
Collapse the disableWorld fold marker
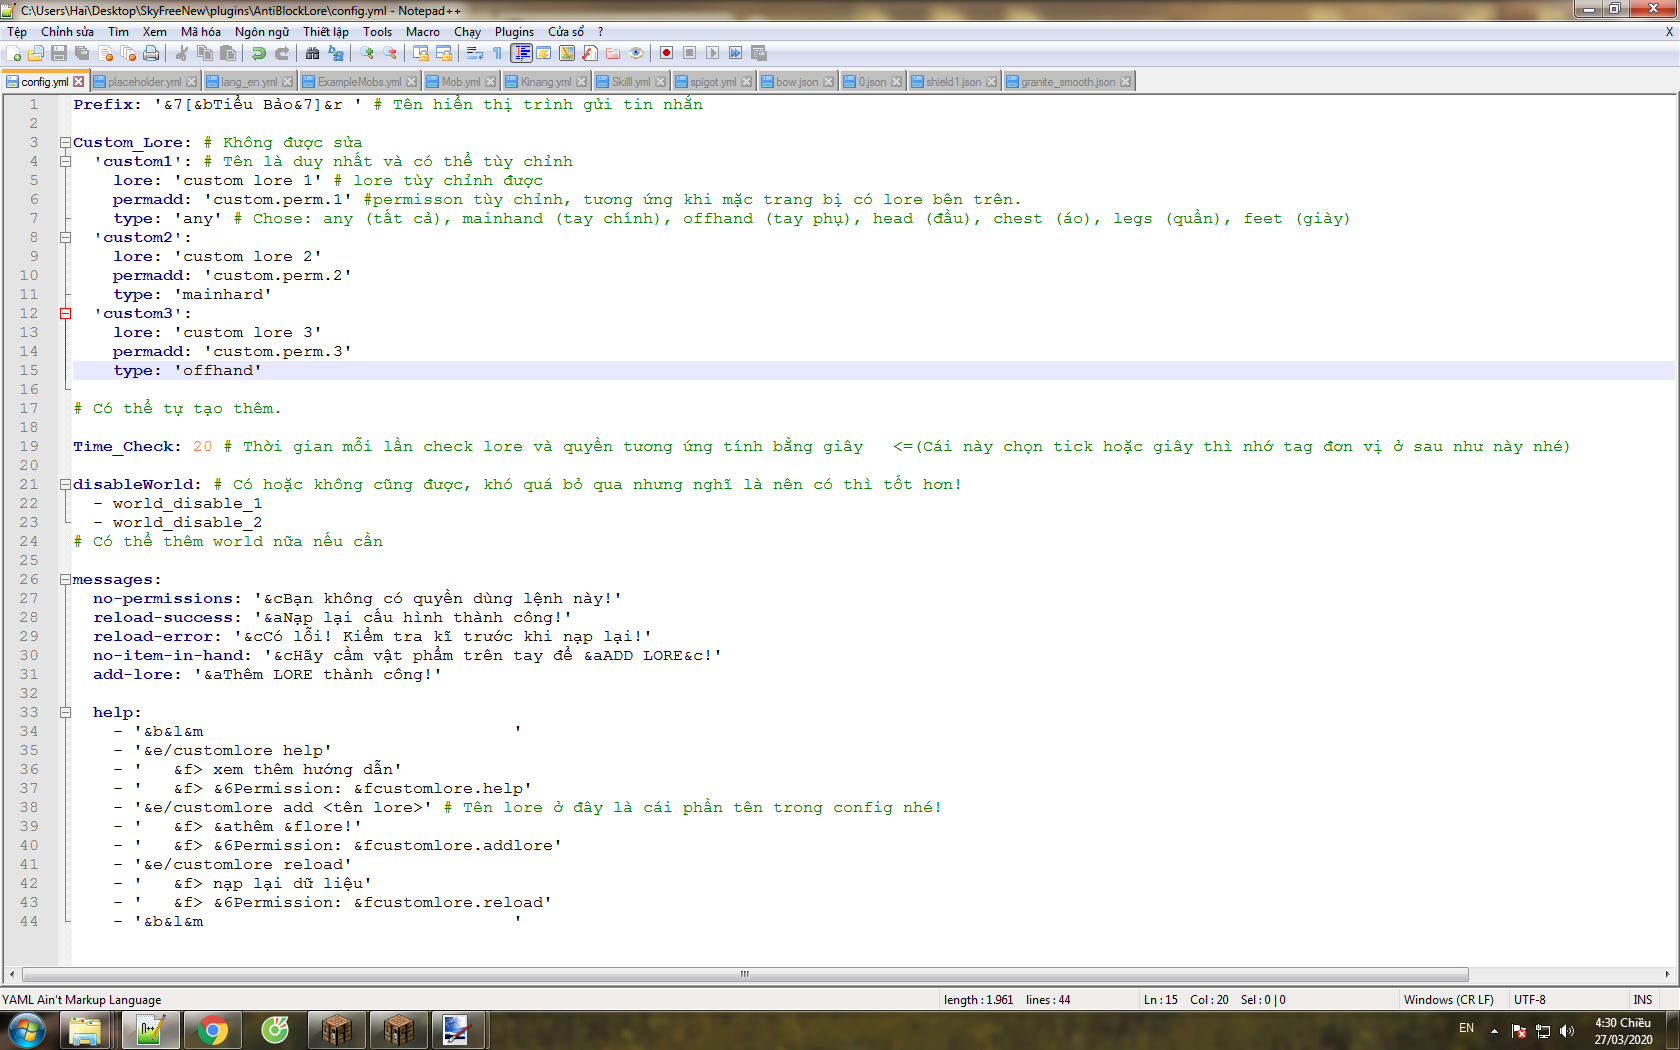pyautogui.click(x=65, y=485)
